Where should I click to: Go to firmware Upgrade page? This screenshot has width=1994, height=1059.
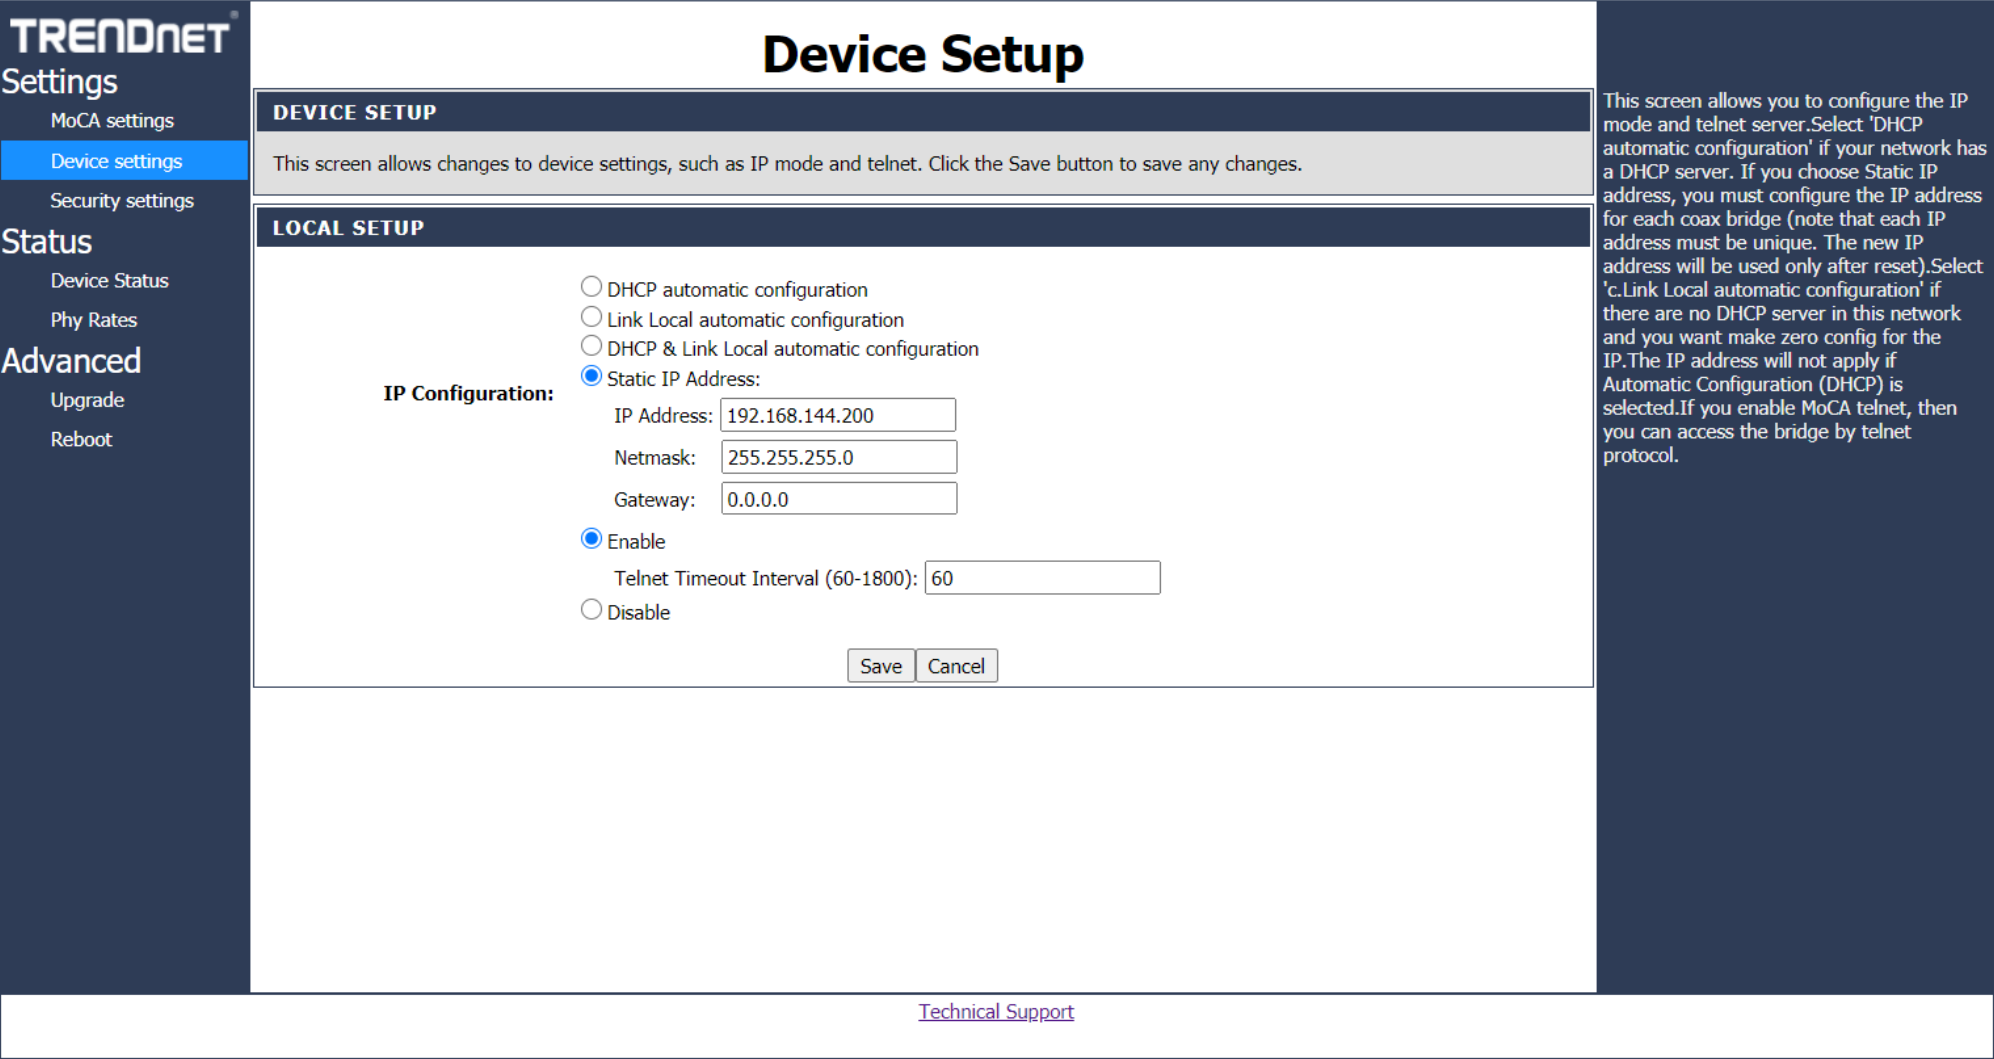tap(87, 400)
